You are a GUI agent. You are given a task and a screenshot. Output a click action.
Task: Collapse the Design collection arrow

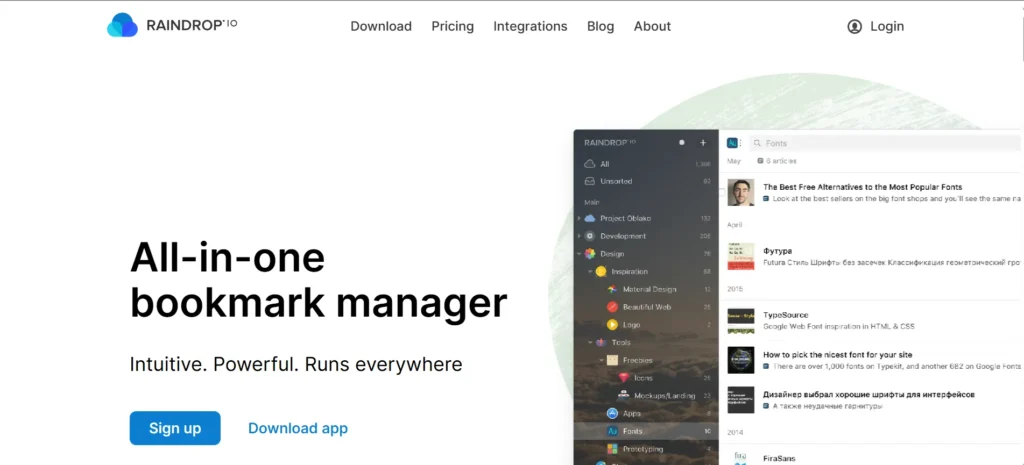pyautogui.click(x=579, y=254)
